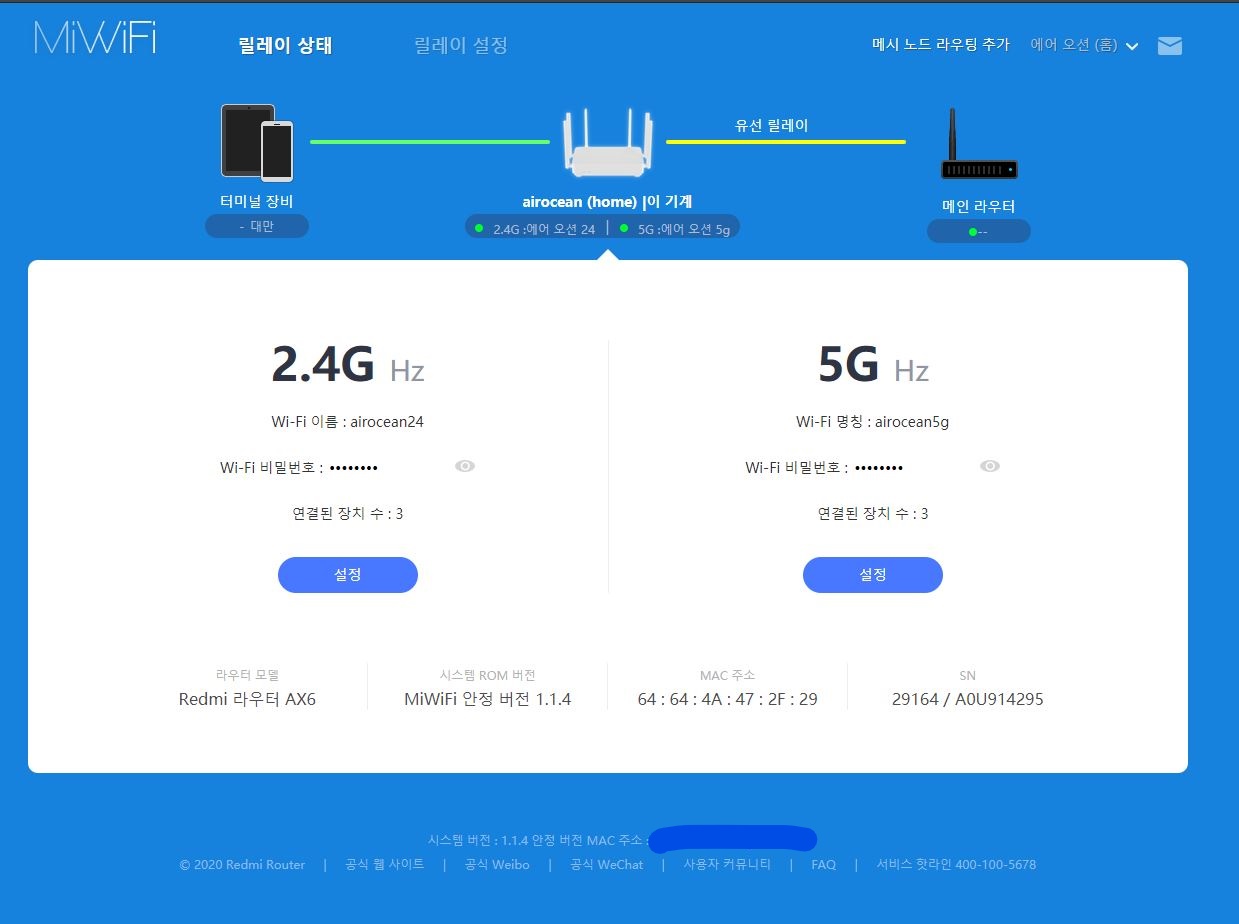Switch to the 릴레이 상태 tab
The height and width of the screenshot is (924, 1239).
click(285, 45)
